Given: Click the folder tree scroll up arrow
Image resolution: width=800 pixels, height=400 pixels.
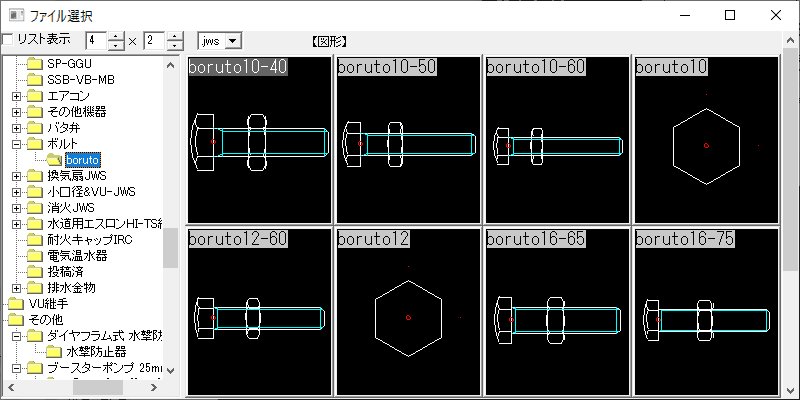Looking at the screenshot, I should pos(171,65).
